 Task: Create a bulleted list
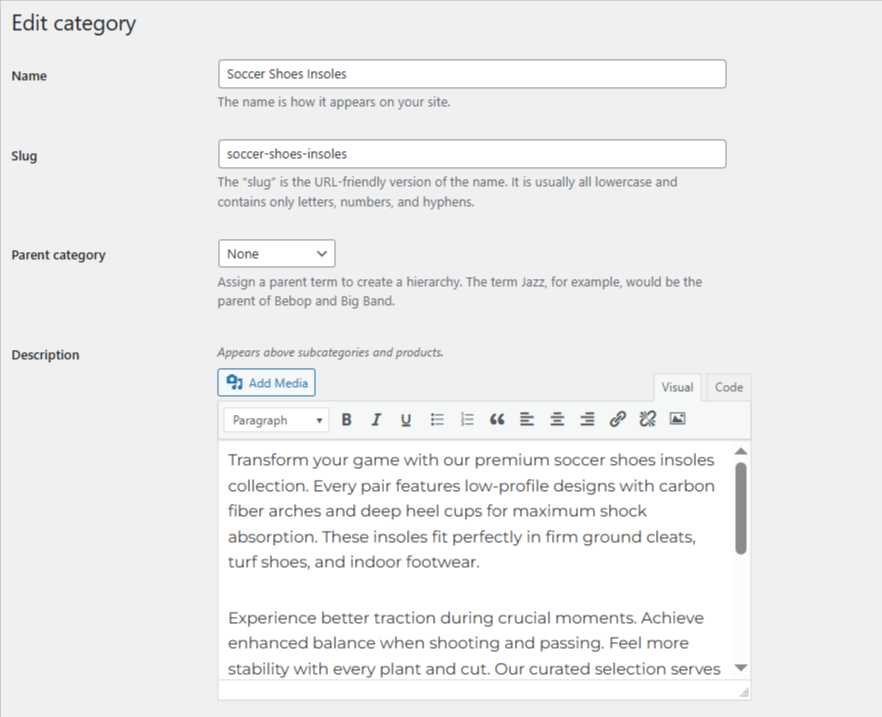click(437, 419)
